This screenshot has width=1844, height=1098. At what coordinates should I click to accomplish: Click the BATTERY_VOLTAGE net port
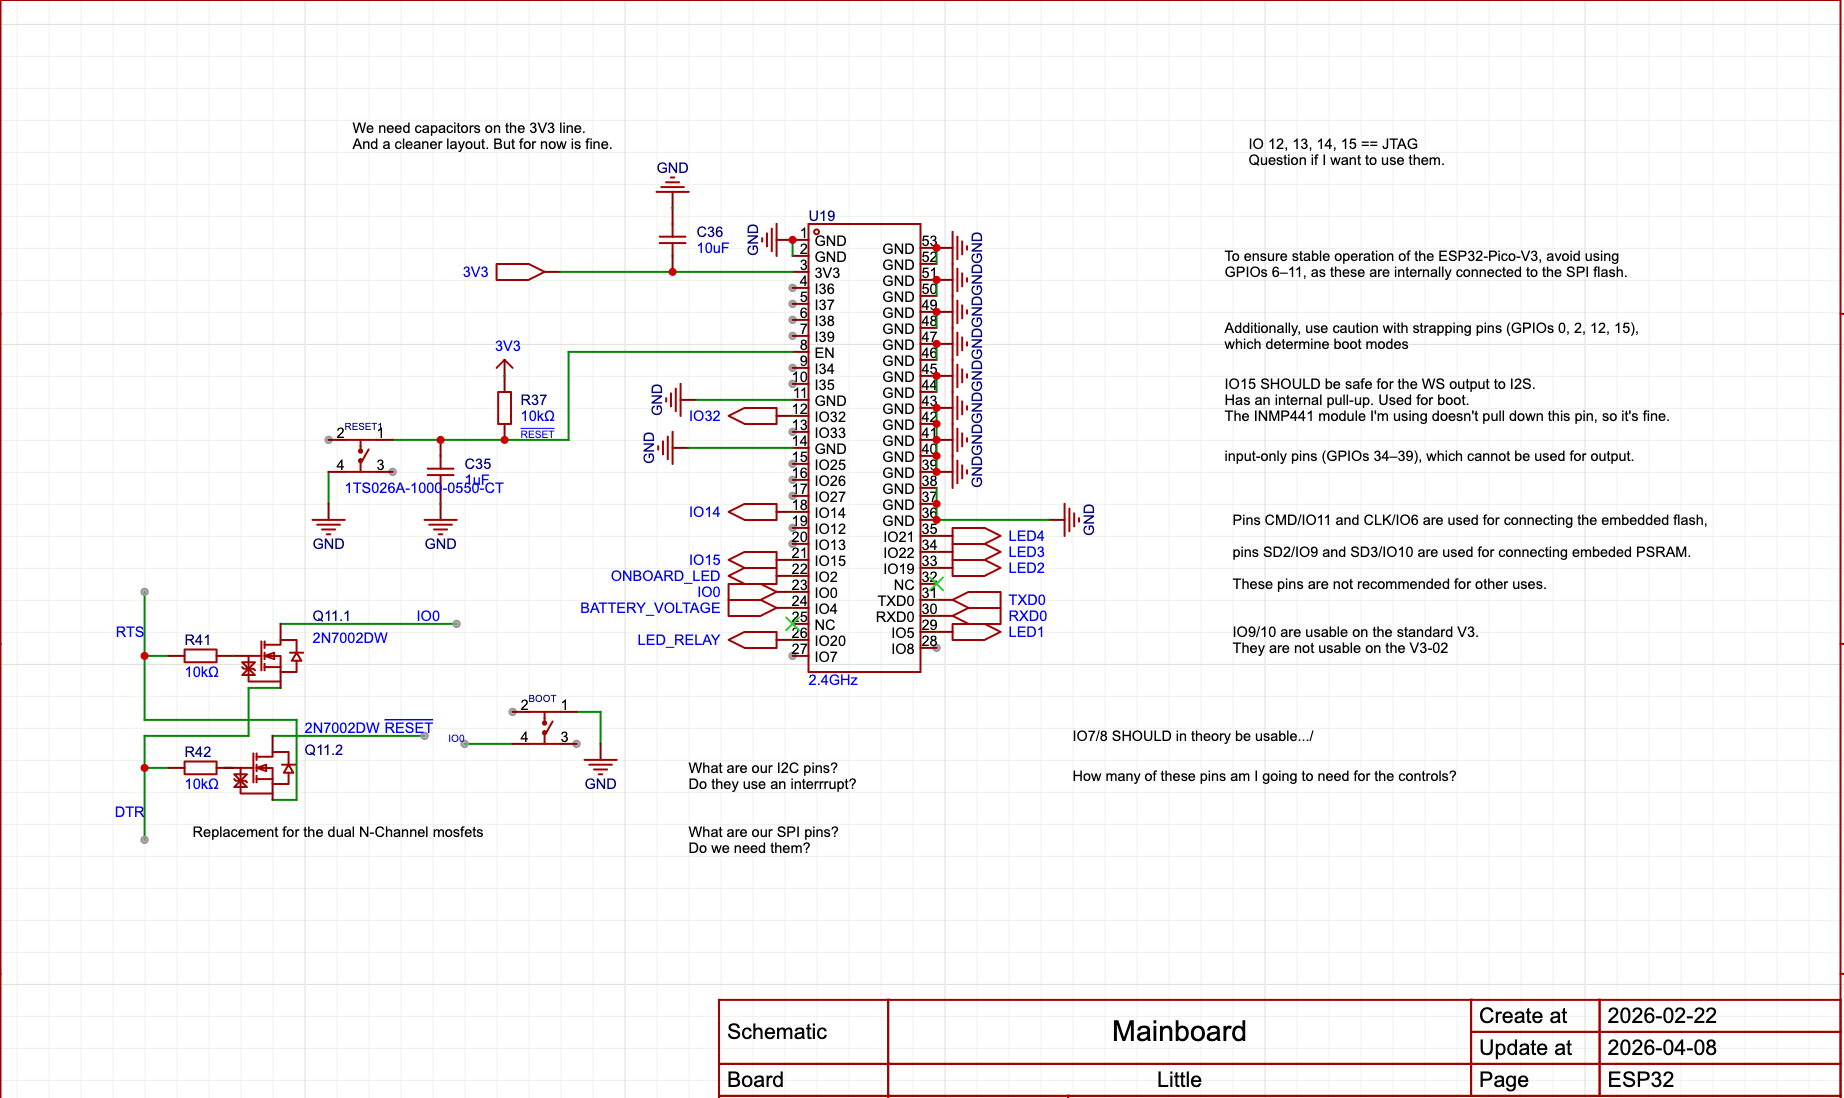click(752, 608)
